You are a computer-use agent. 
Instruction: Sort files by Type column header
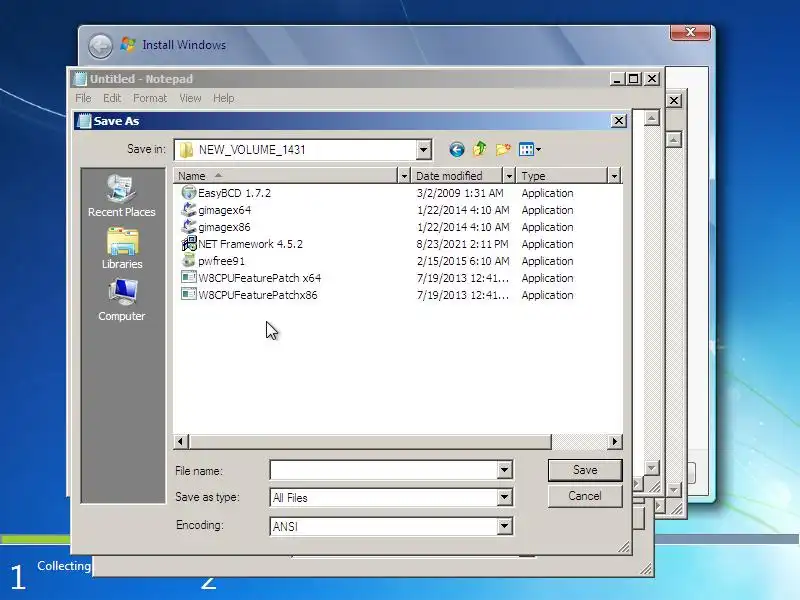[562, 176]
